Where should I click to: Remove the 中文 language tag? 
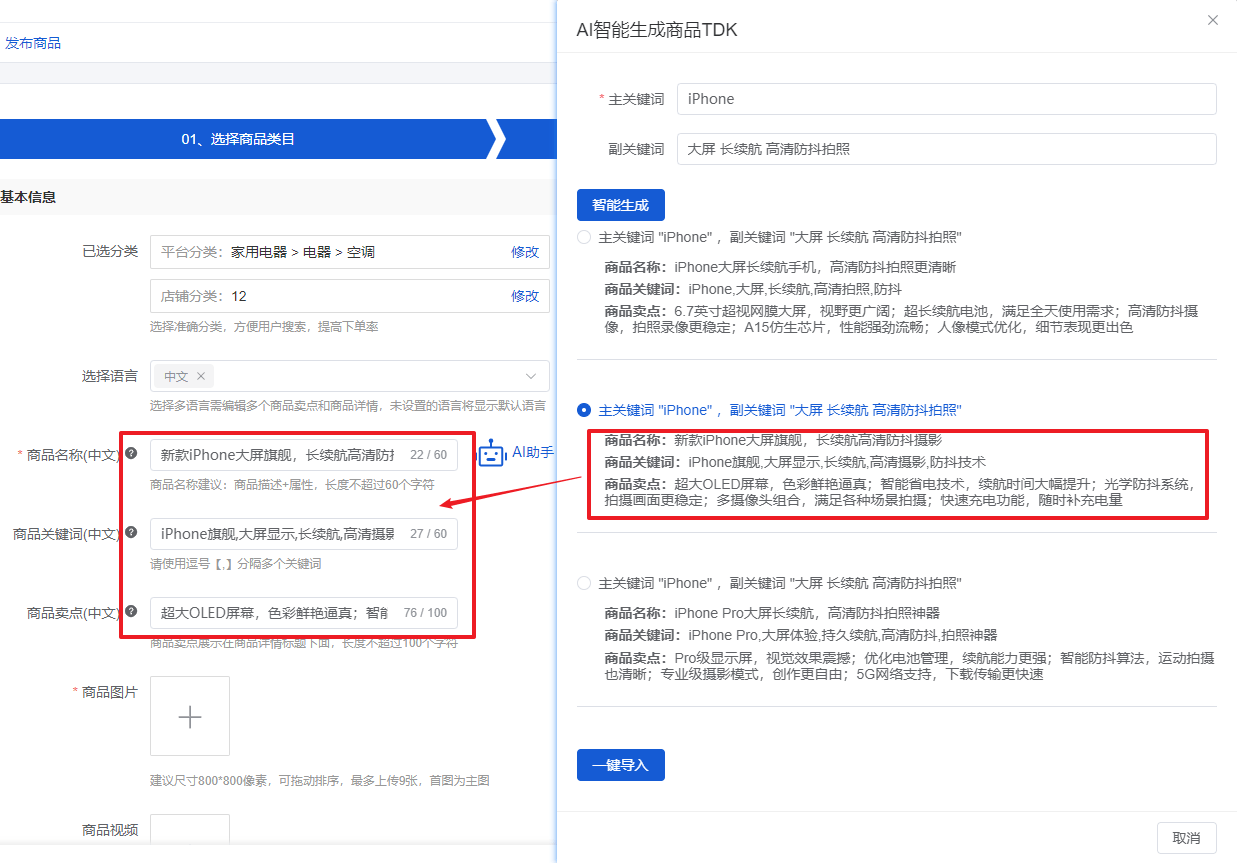tap(200, 376)
